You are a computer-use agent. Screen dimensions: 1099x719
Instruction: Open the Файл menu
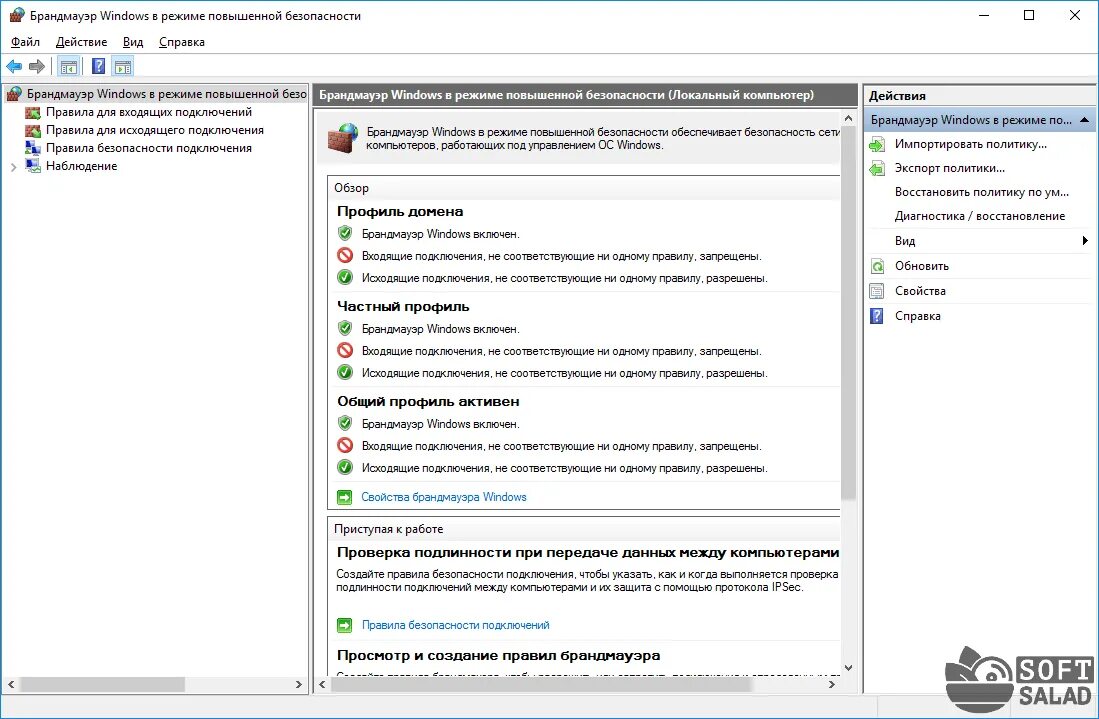pyautogui.click(x=25, y=42)
